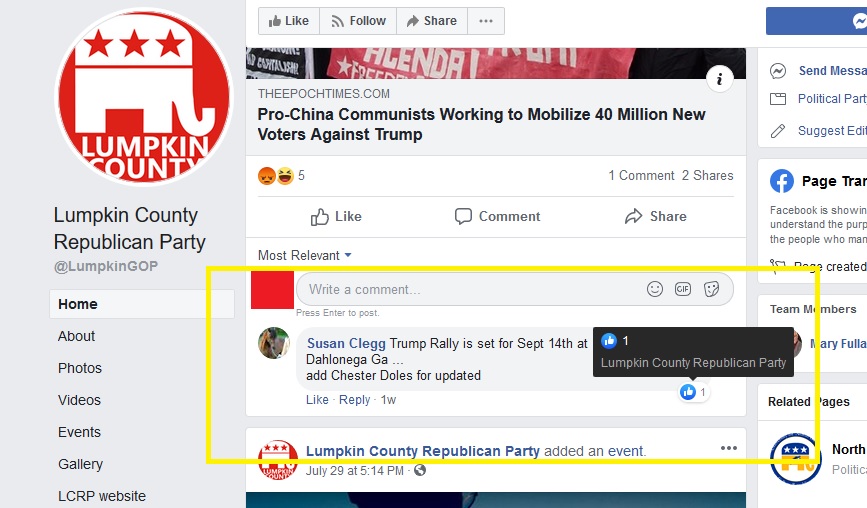Open the three-dot menu beside the Share button
The width and height of the screenshot is (867, 508).
click(486, 21)
